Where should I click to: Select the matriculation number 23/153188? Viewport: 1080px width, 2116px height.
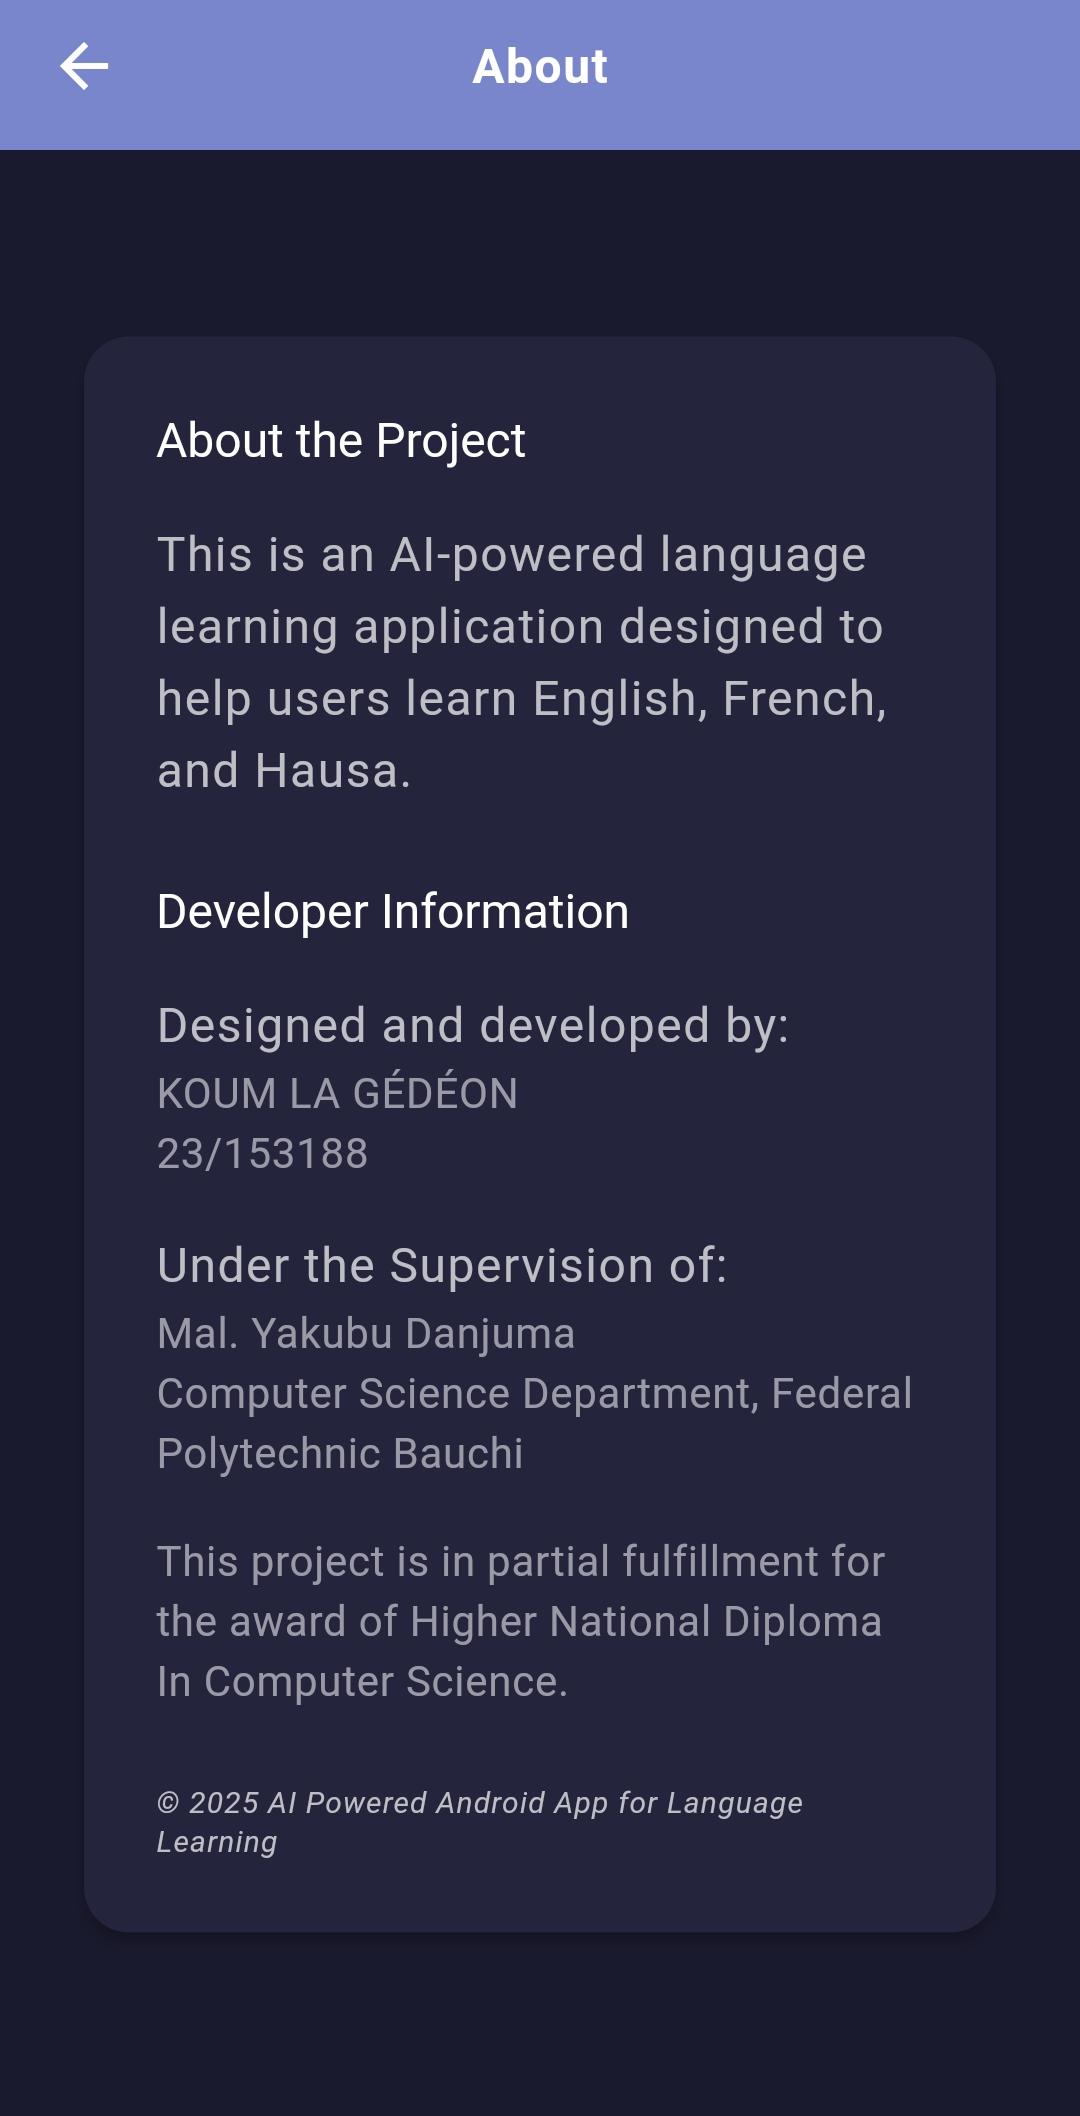pos(263,1154)
